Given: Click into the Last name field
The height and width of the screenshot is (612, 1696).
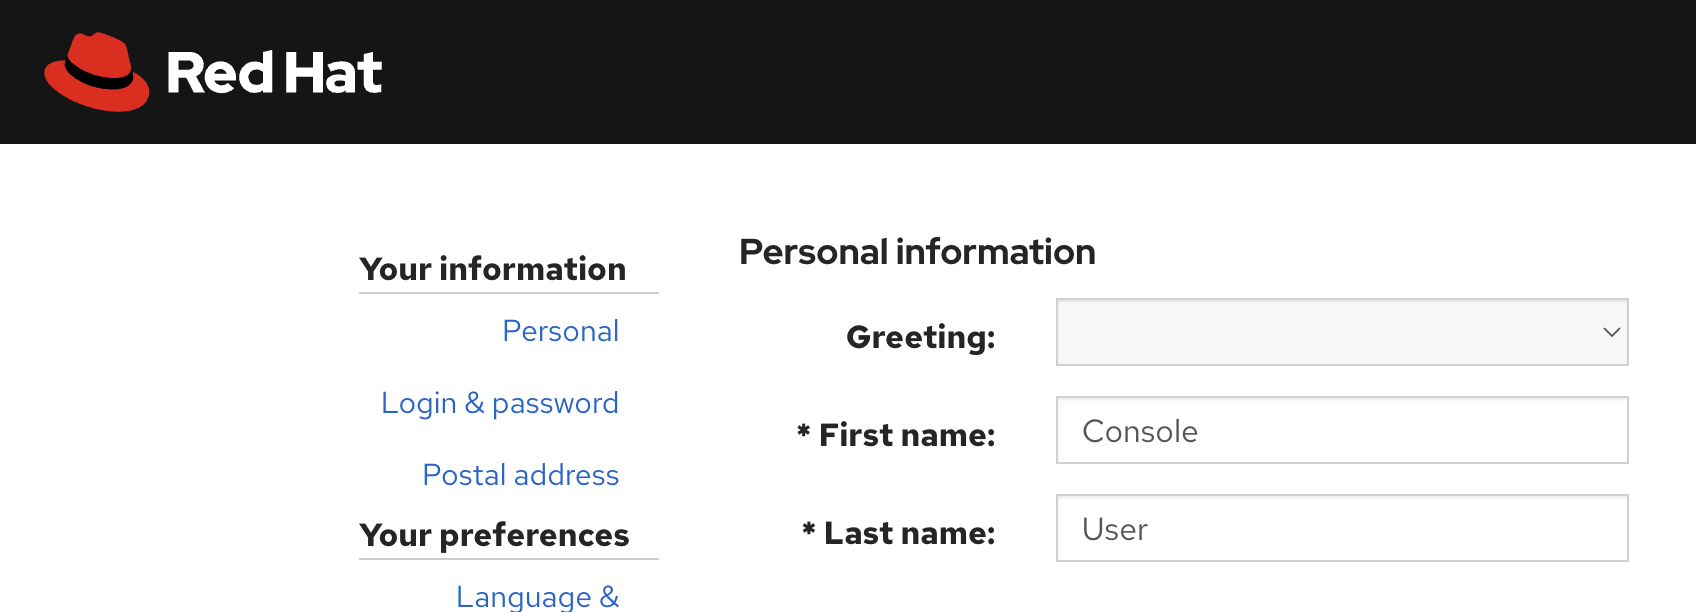Looking at the screenshot, I should point(1341,529).
